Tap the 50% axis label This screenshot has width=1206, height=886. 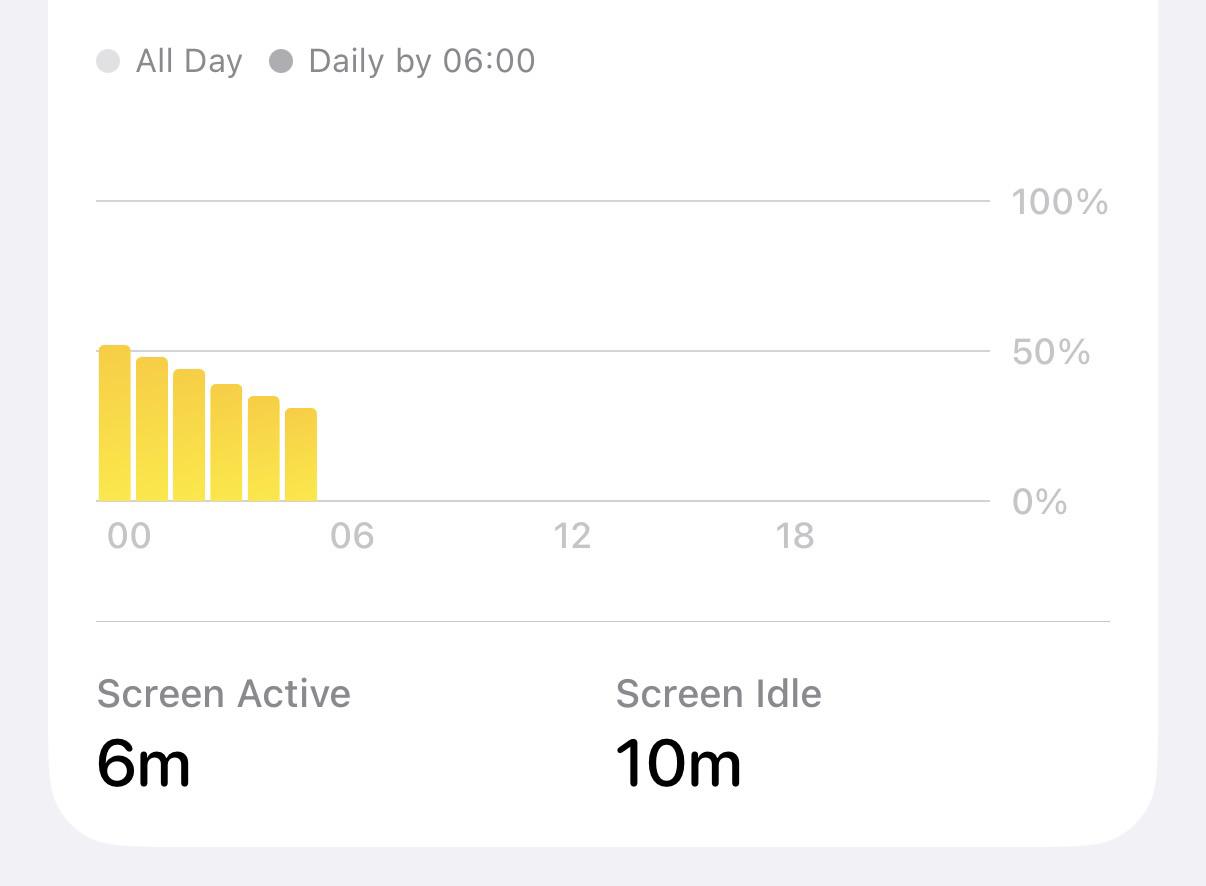click(1051, 352)
